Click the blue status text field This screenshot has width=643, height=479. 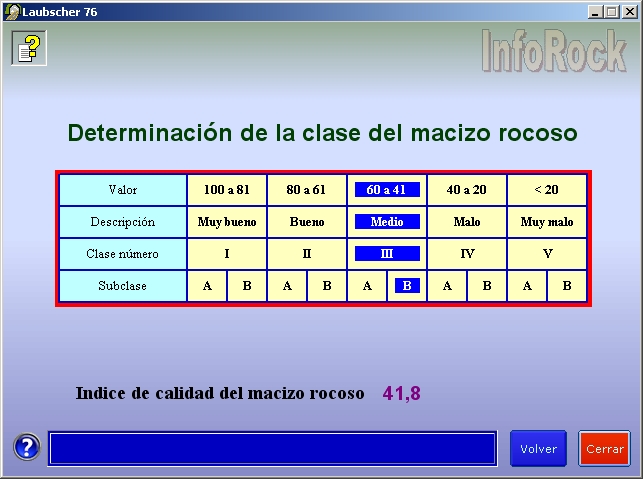pyautogui.click(x=272, y=448)
